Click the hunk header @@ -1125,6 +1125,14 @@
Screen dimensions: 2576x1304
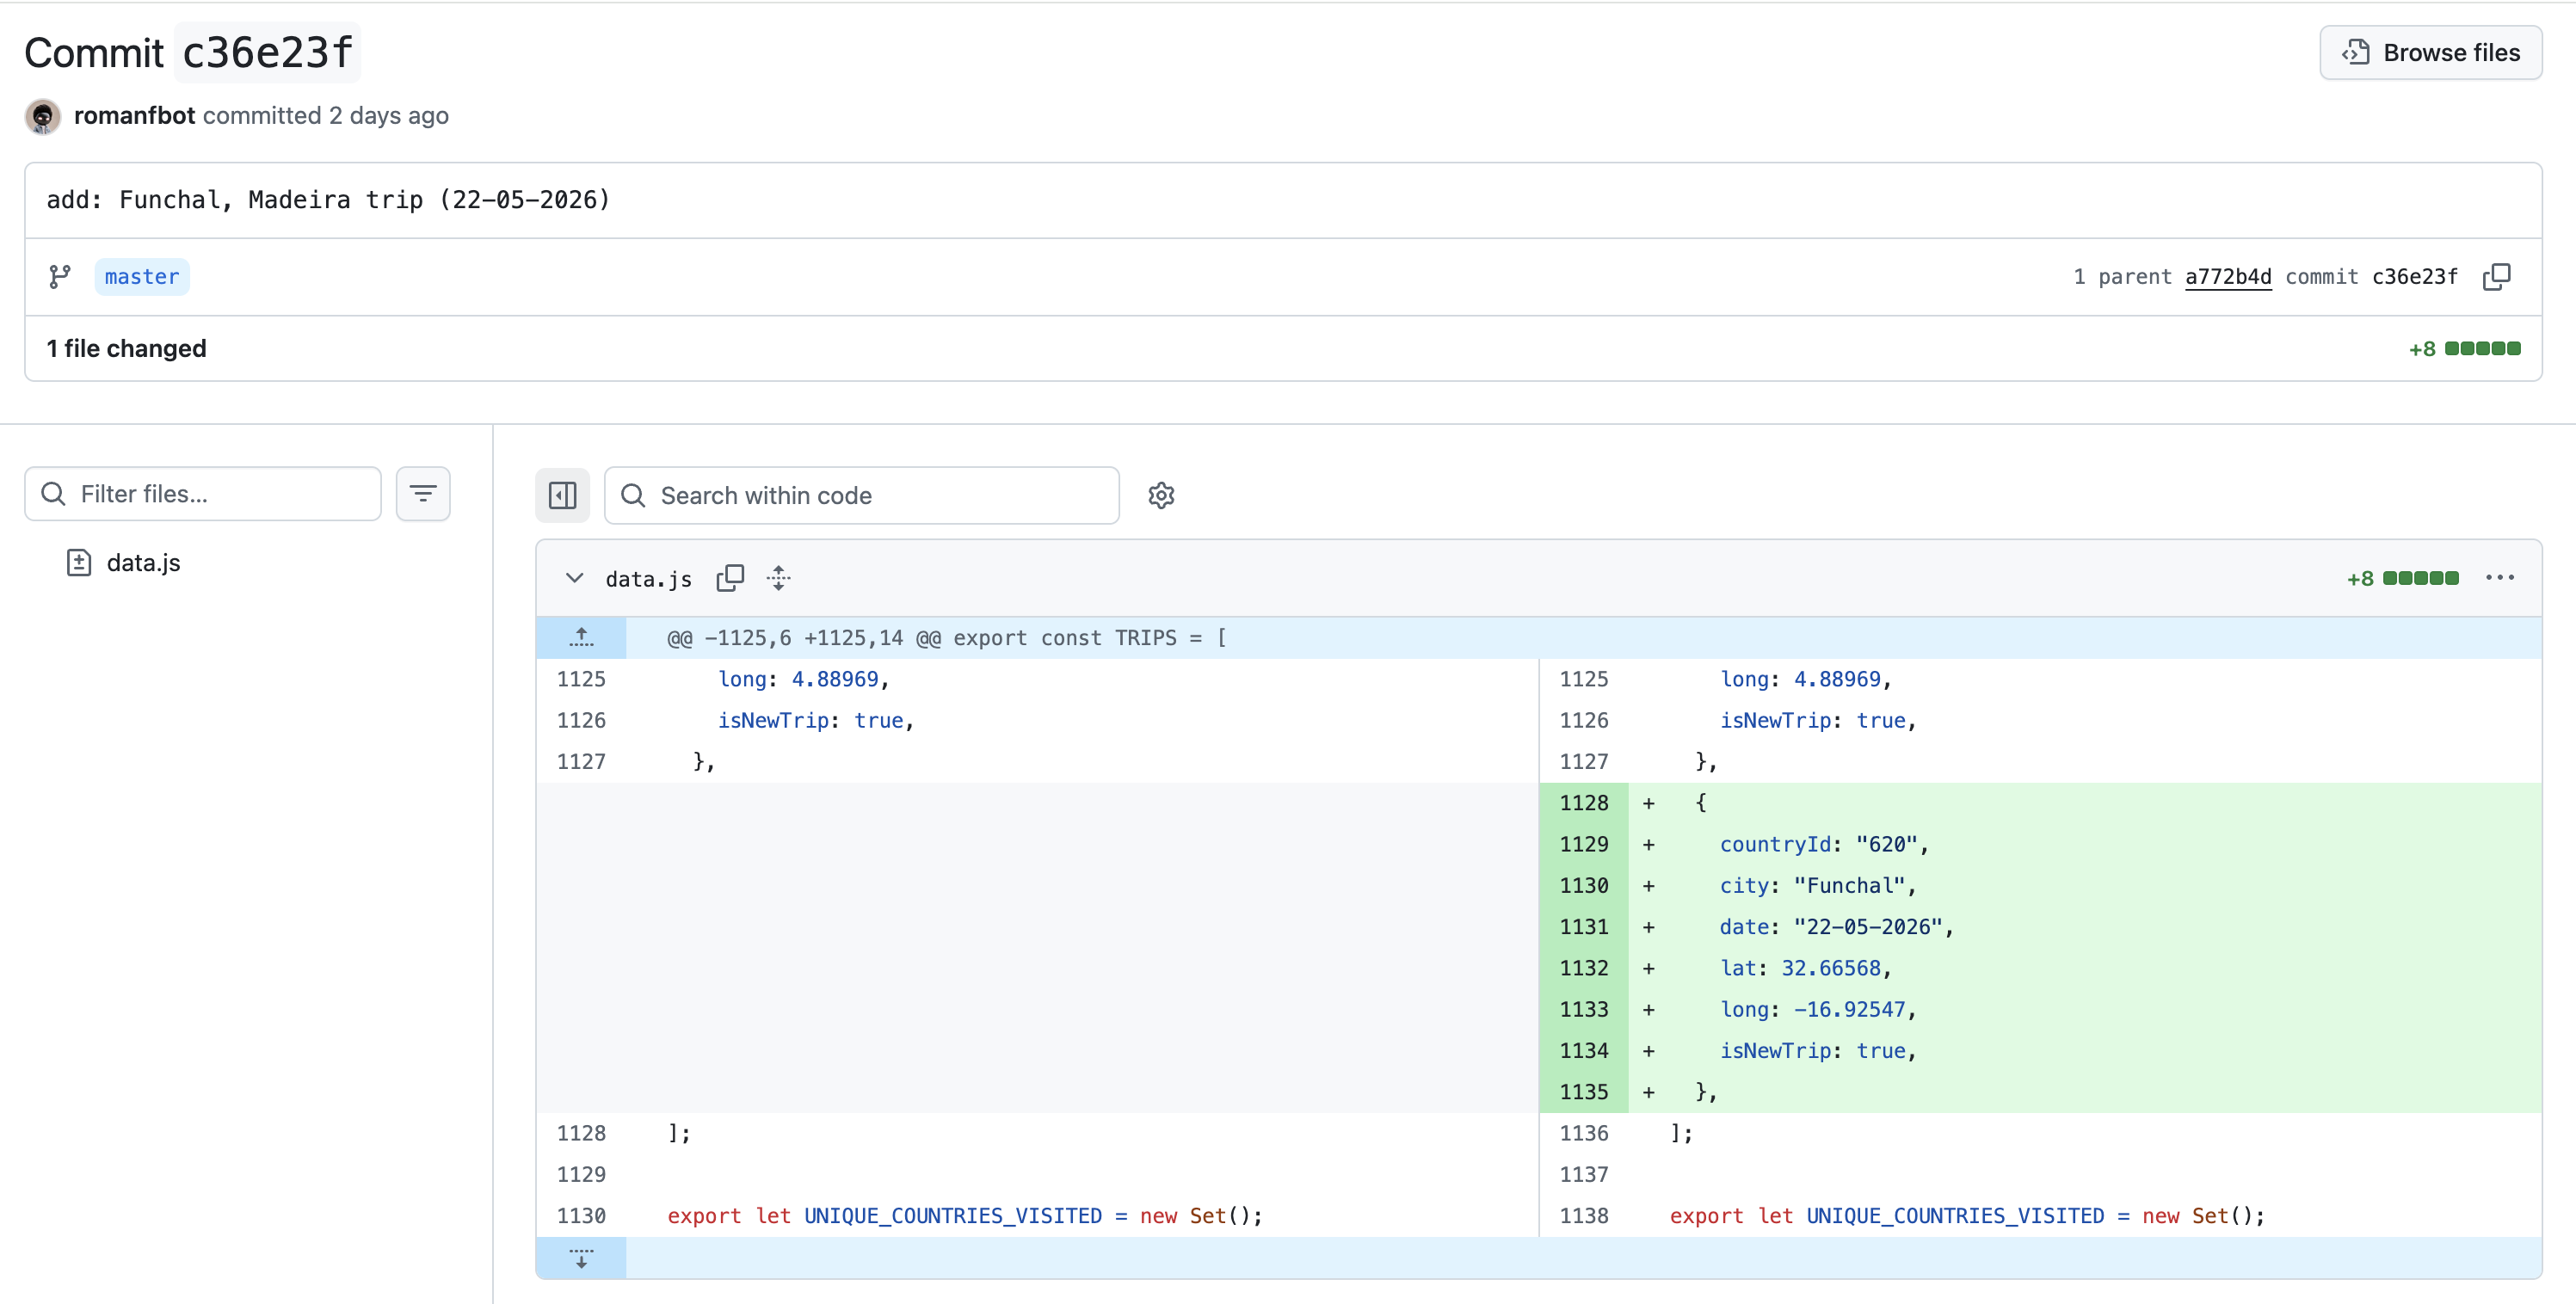pos(946,638)
